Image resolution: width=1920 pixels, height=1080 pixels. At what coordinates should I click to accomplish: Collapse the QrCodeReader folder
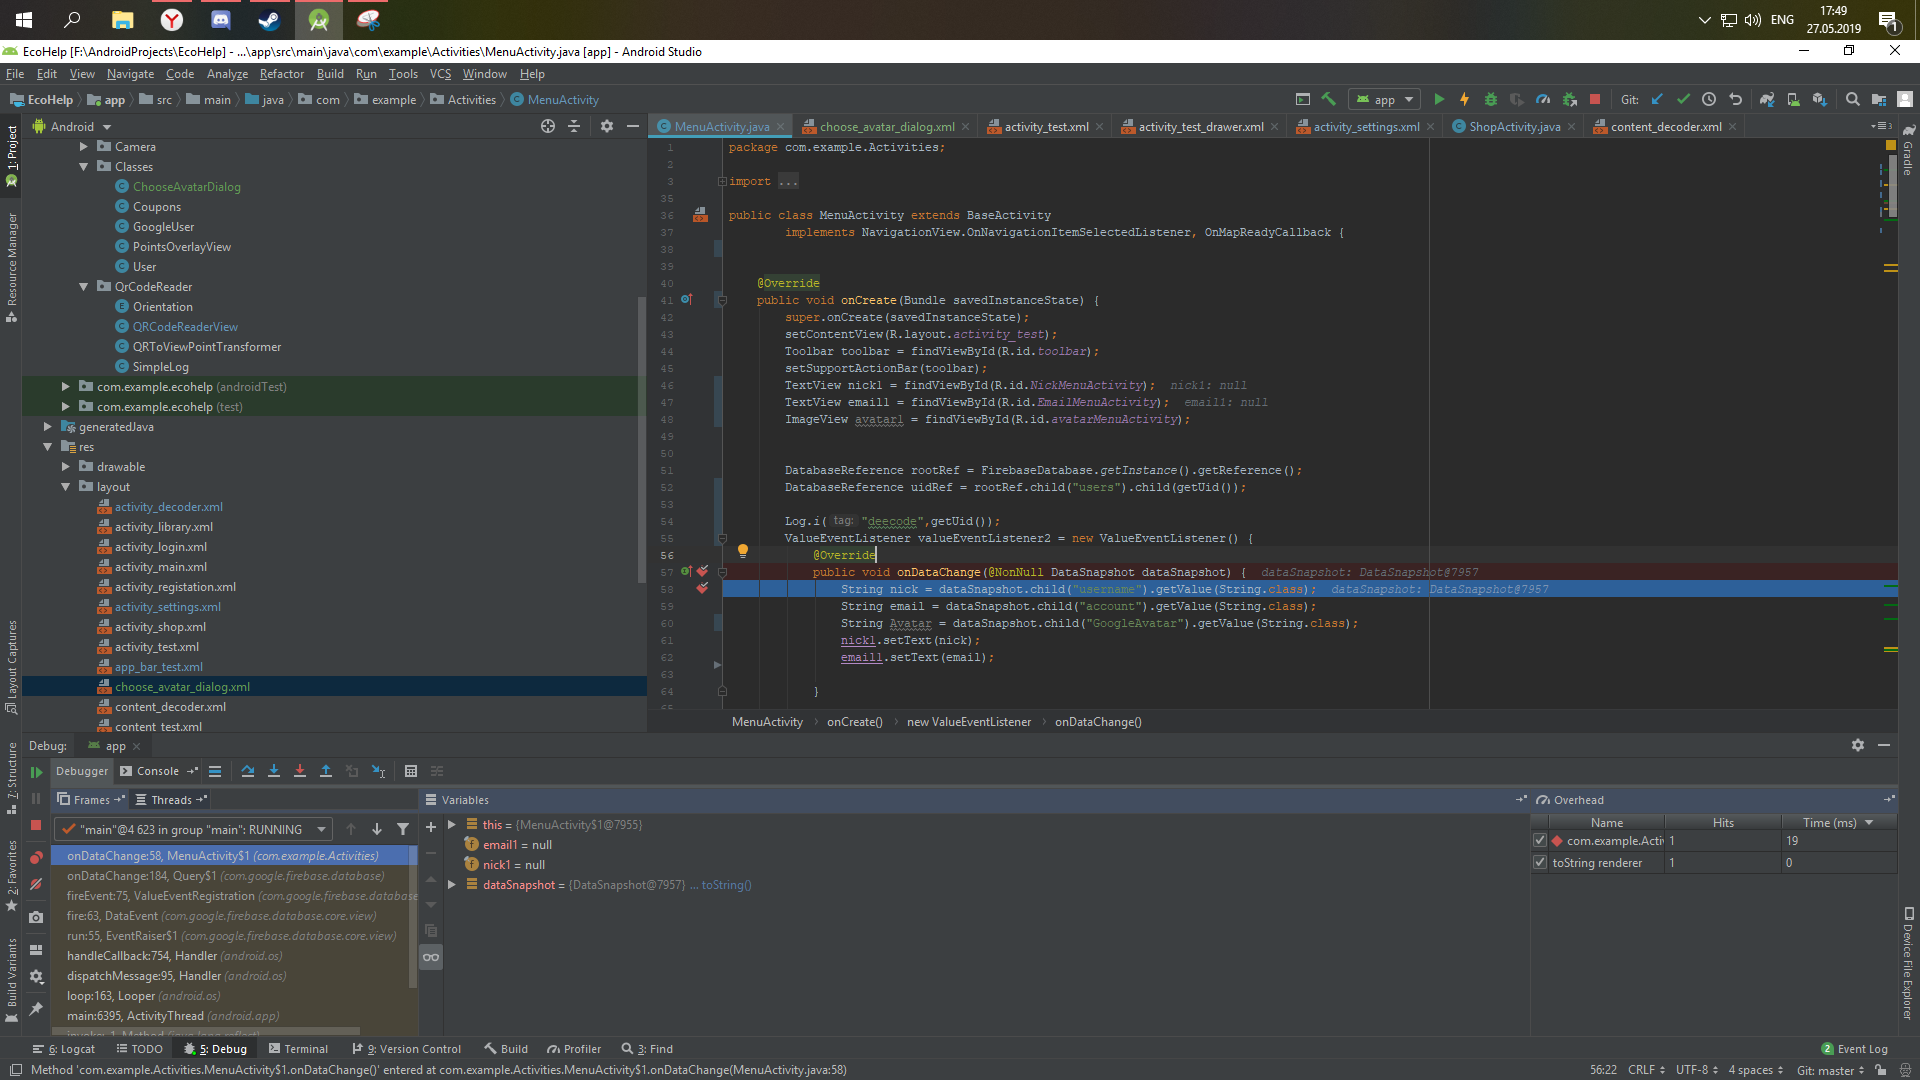84,287
